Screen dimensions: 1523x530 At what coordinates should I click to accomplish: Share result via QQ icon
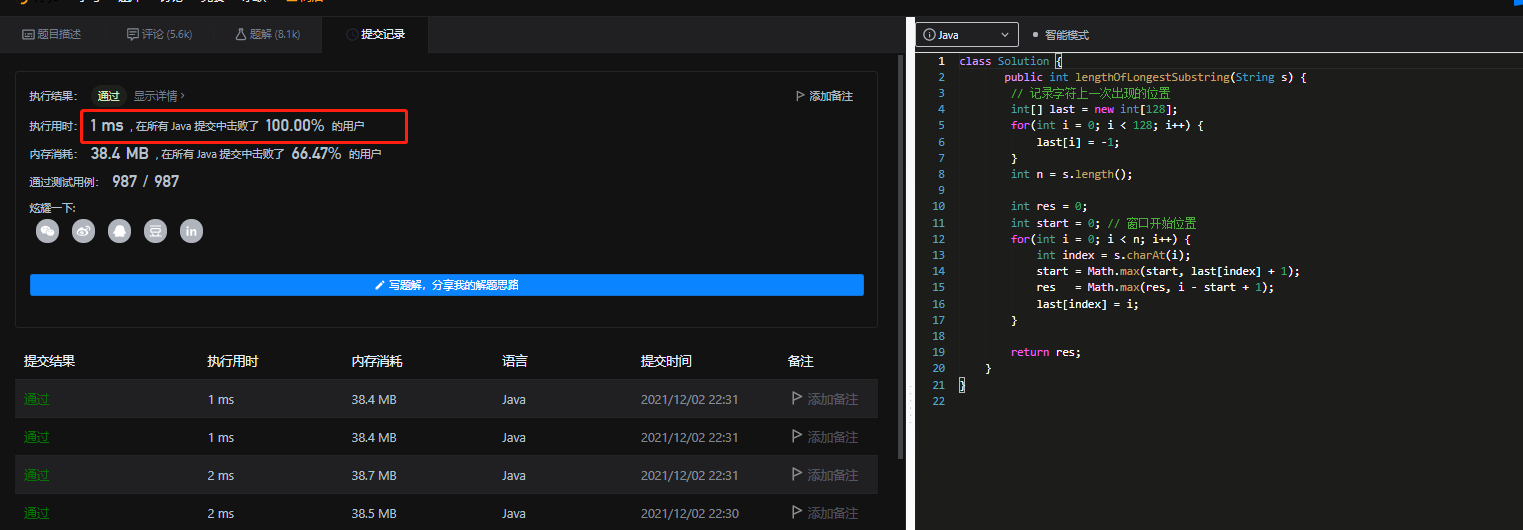(x=119, y=231)
